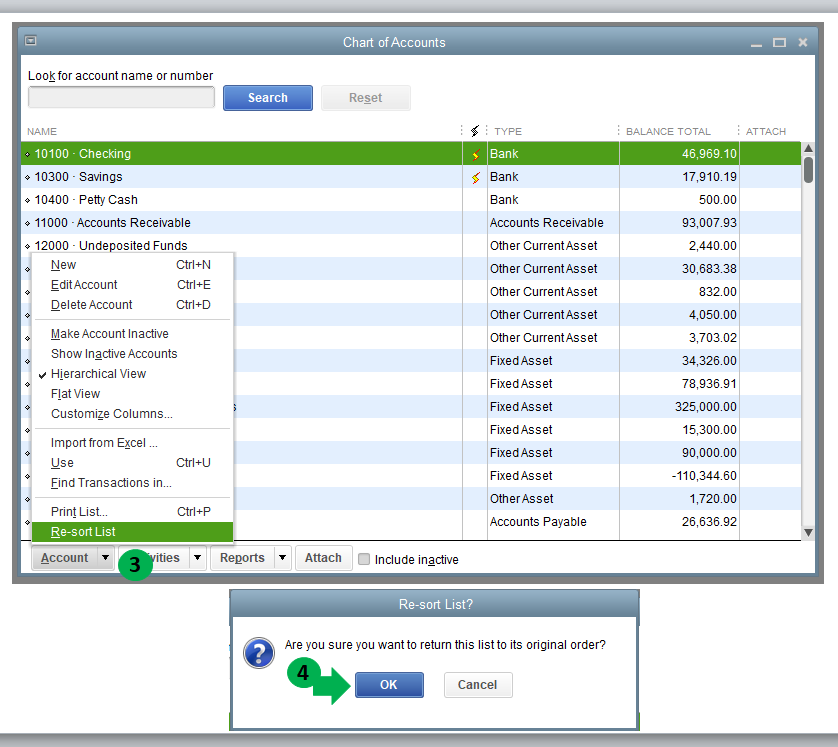Click the Attach button
This screenshot has height=747, width=838.
point(323,558)
